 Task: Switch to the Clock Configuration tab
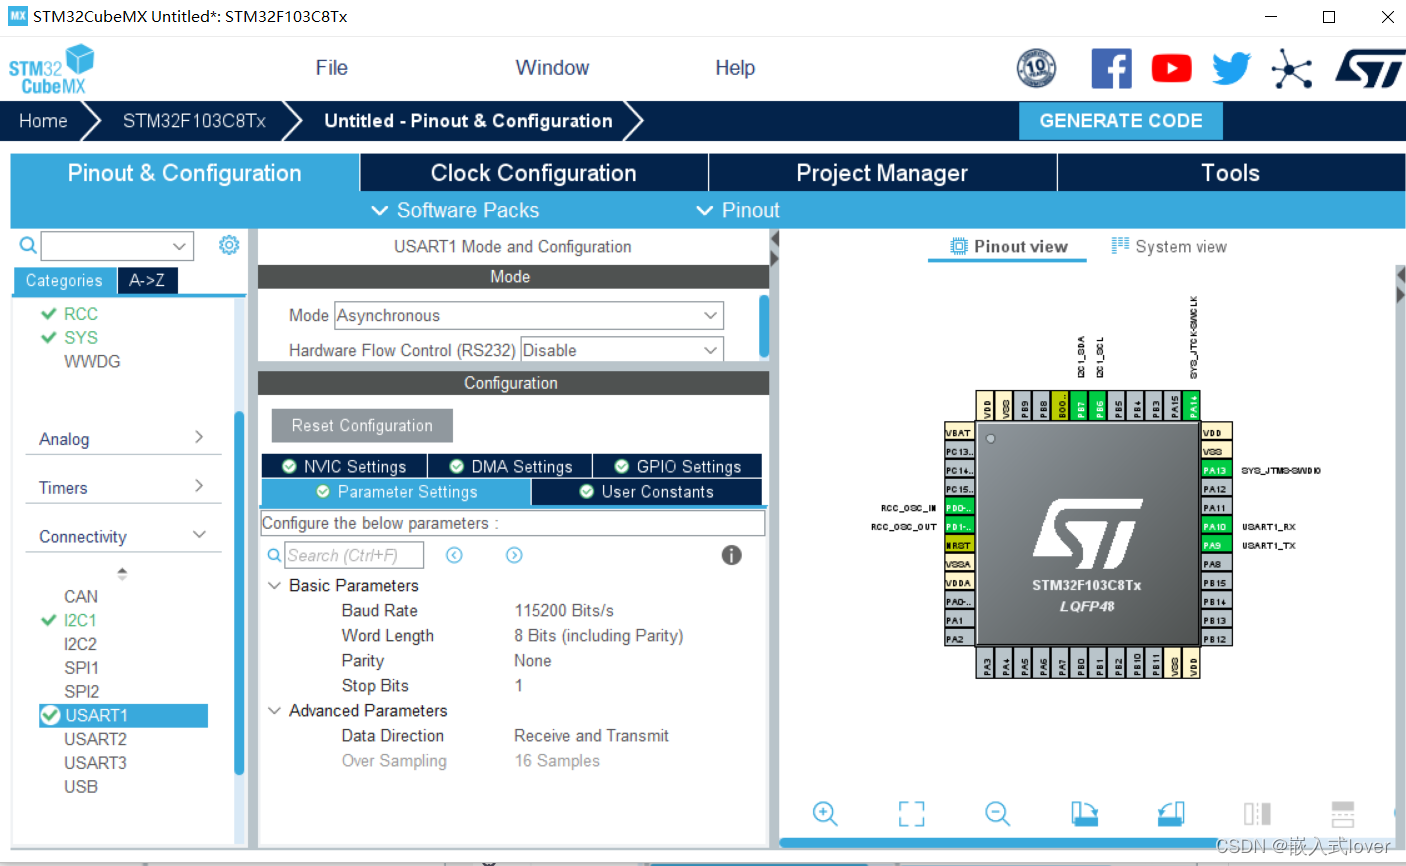point(532,172)
